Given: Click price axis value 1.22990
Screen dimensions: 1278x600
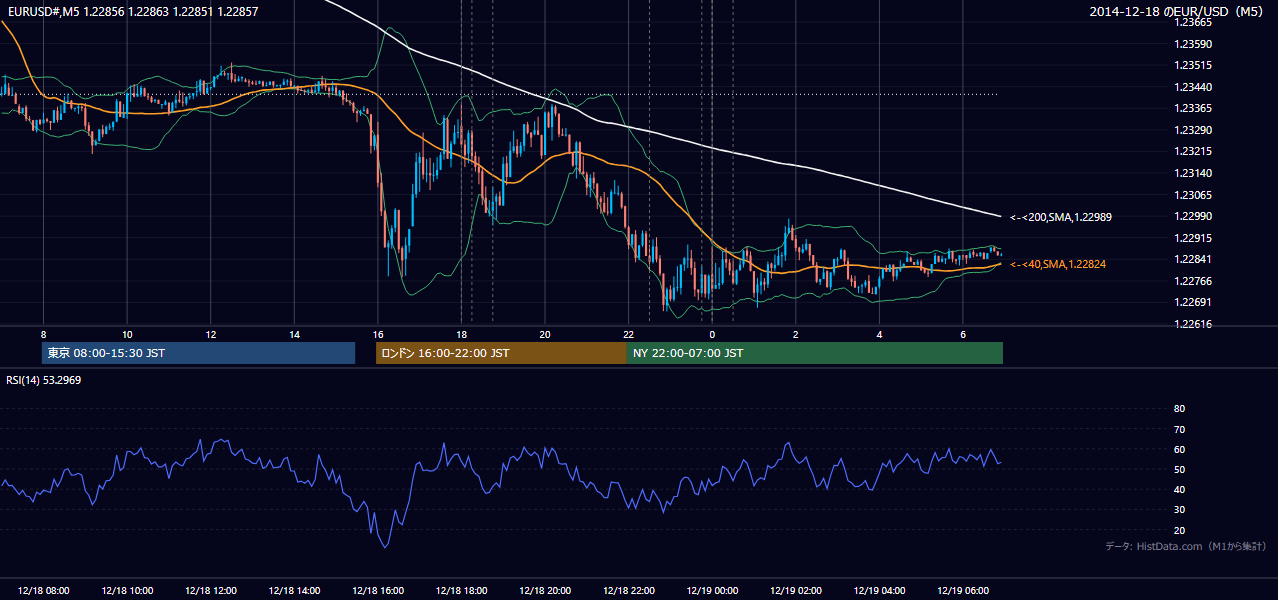Looking at the screenshot, I should 1193,216.
